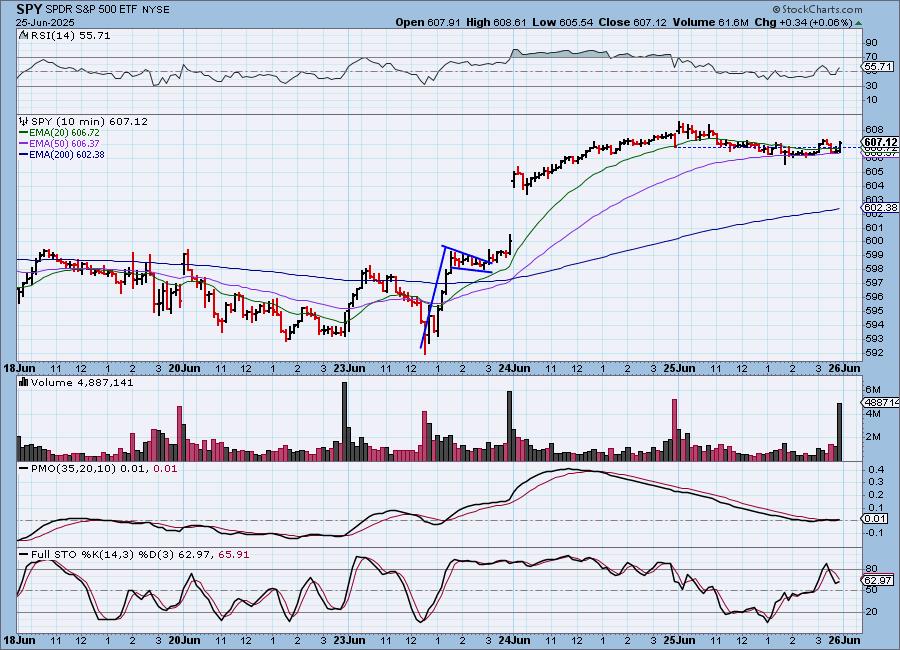This screenshot has height=650, width=900.
Task: Click the High 608.61 value
Action: coord(496,22)
